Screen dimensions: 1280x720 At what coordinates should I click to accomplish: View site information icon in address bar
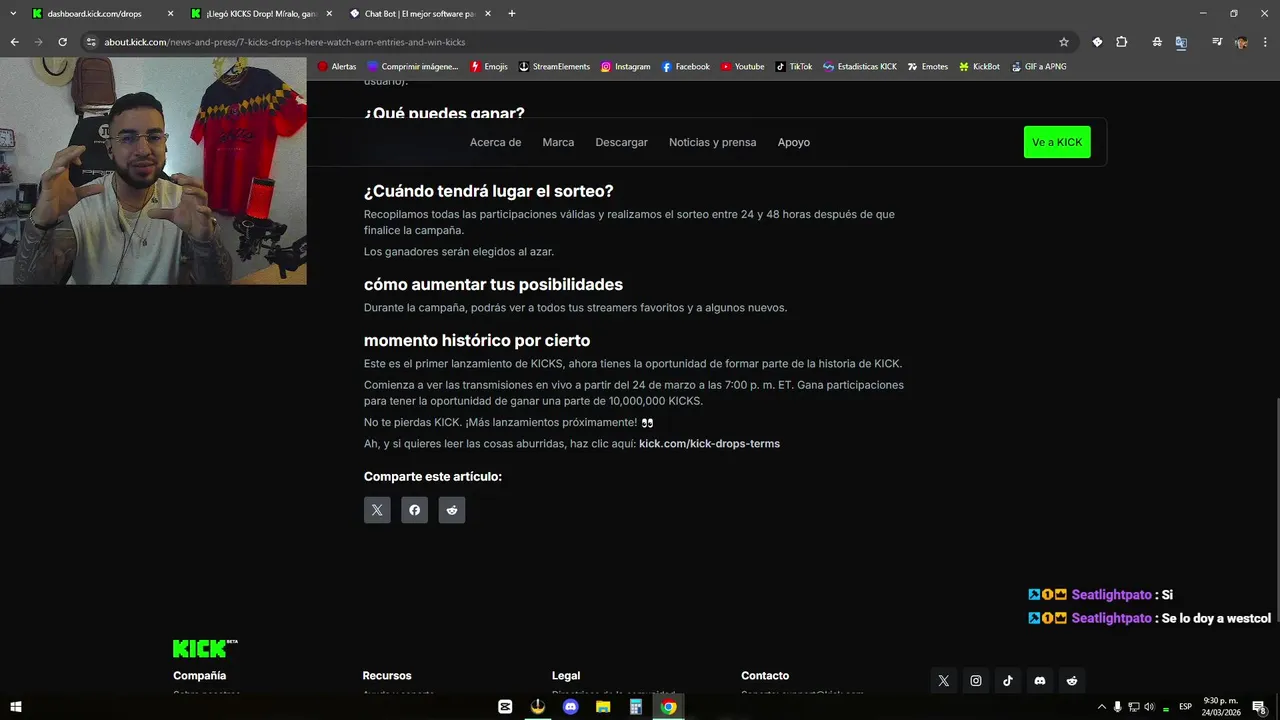coord(91,42)
